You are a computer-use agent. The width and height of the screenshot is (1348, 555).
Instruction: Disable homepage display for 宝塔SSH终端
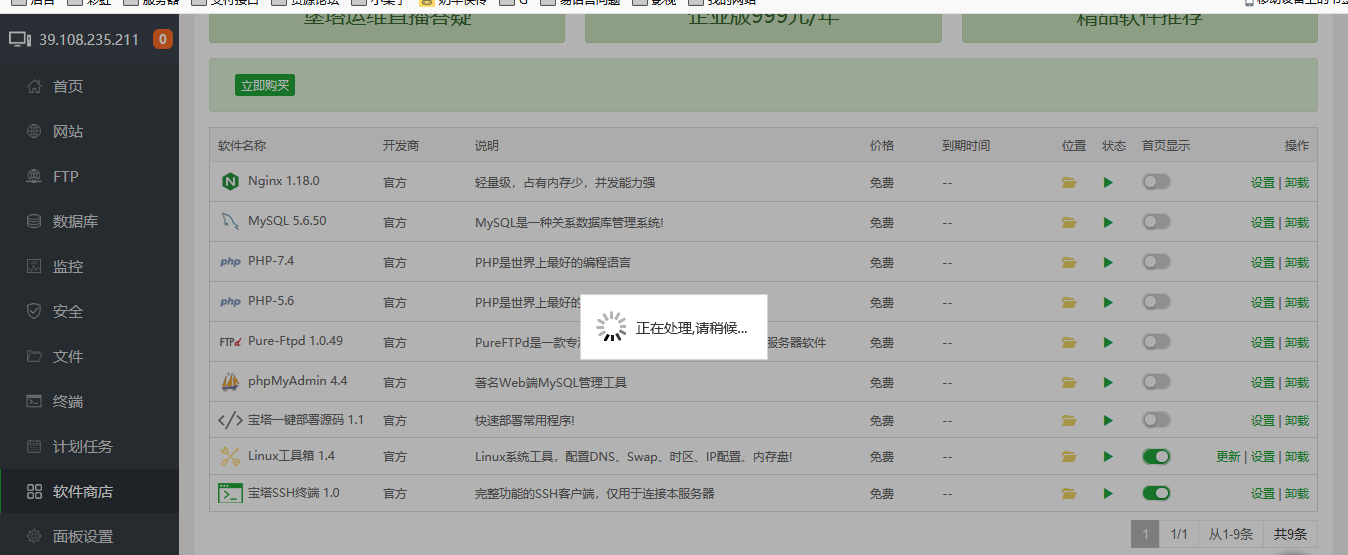coord(1156,493)
